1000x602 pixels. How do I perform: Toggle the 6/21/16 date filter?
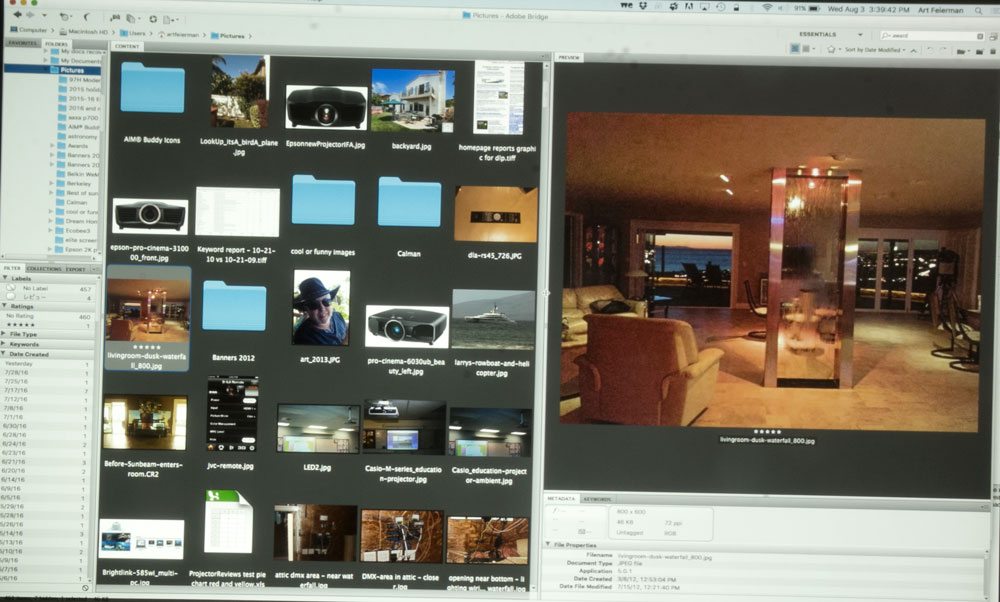tap(44, 462)
